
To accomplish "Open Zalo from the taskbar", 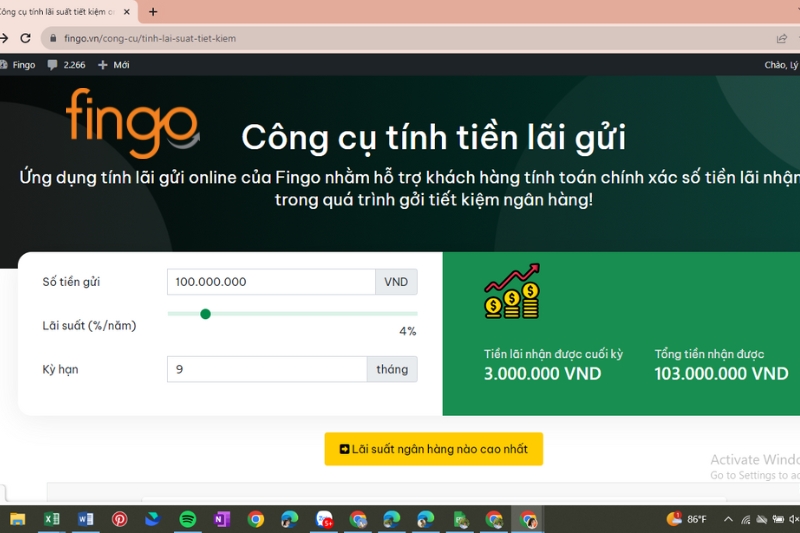I will pos(324,520).
